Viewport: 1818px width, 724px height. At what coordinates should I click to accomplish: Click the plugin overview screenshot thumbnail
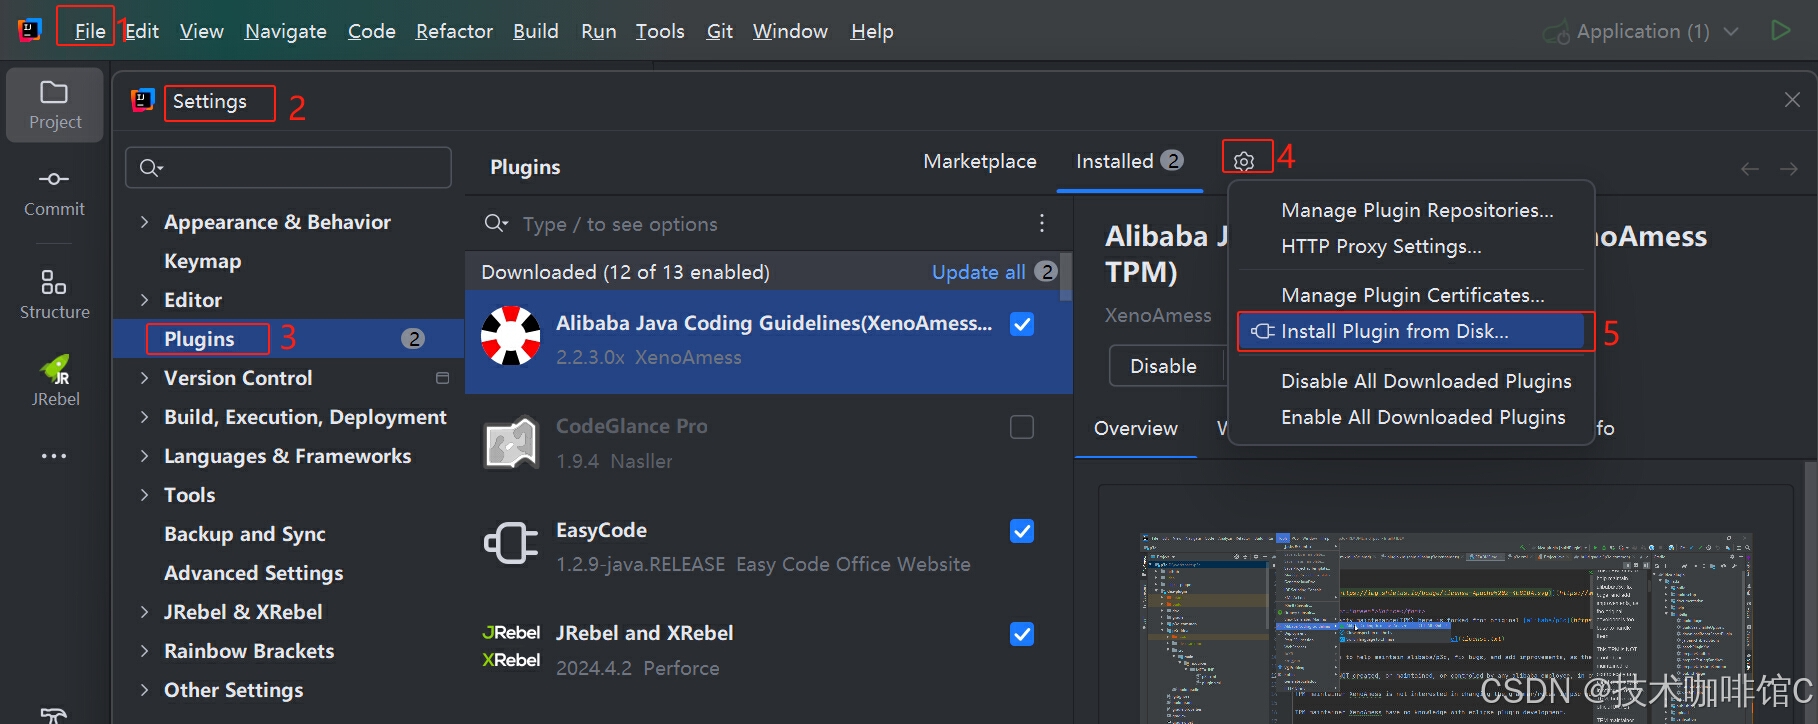click(1446, 628)
